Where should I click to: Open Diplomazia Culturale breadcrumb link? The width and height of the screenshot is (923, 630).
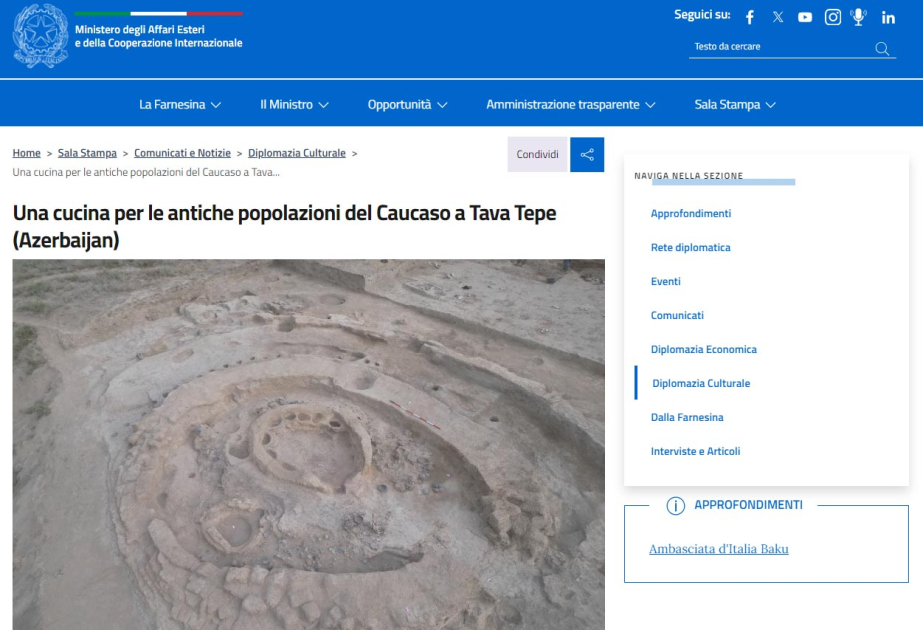(297, 153)
